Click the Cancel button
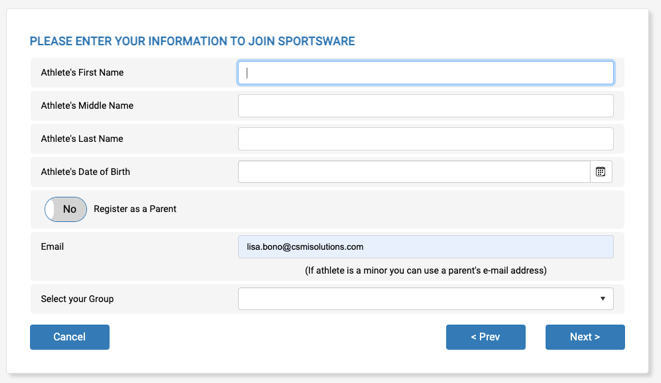661x383 pixels. (70, 337)
